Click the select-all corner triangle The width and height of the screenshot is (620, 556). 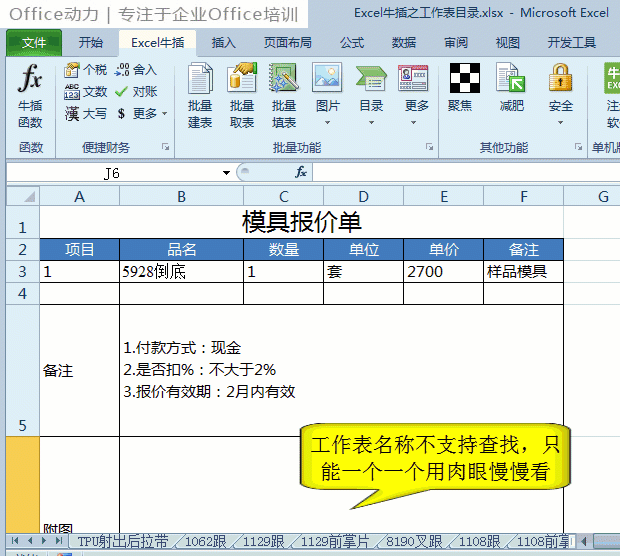pyautogui.click(x=23, y=196)
